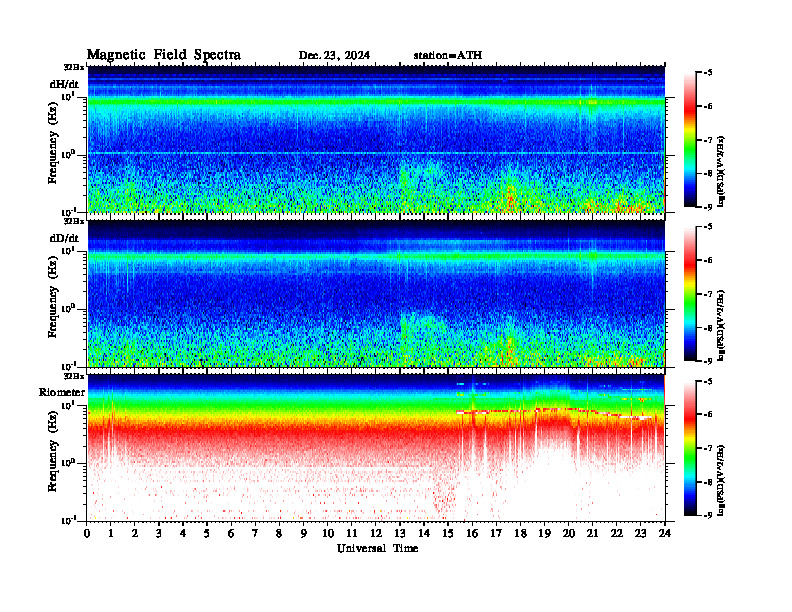Viewport: 792px width, 612px height.
Task: Click the log PSD label beside the dH/dt color bar
Action: (x=721, y=171)
